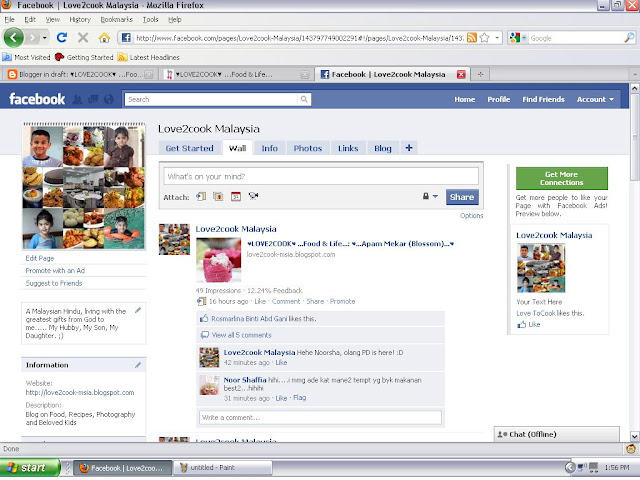The image size is (640, 480).
Task: Click the Write a comment field
Action: coord(320,417)
